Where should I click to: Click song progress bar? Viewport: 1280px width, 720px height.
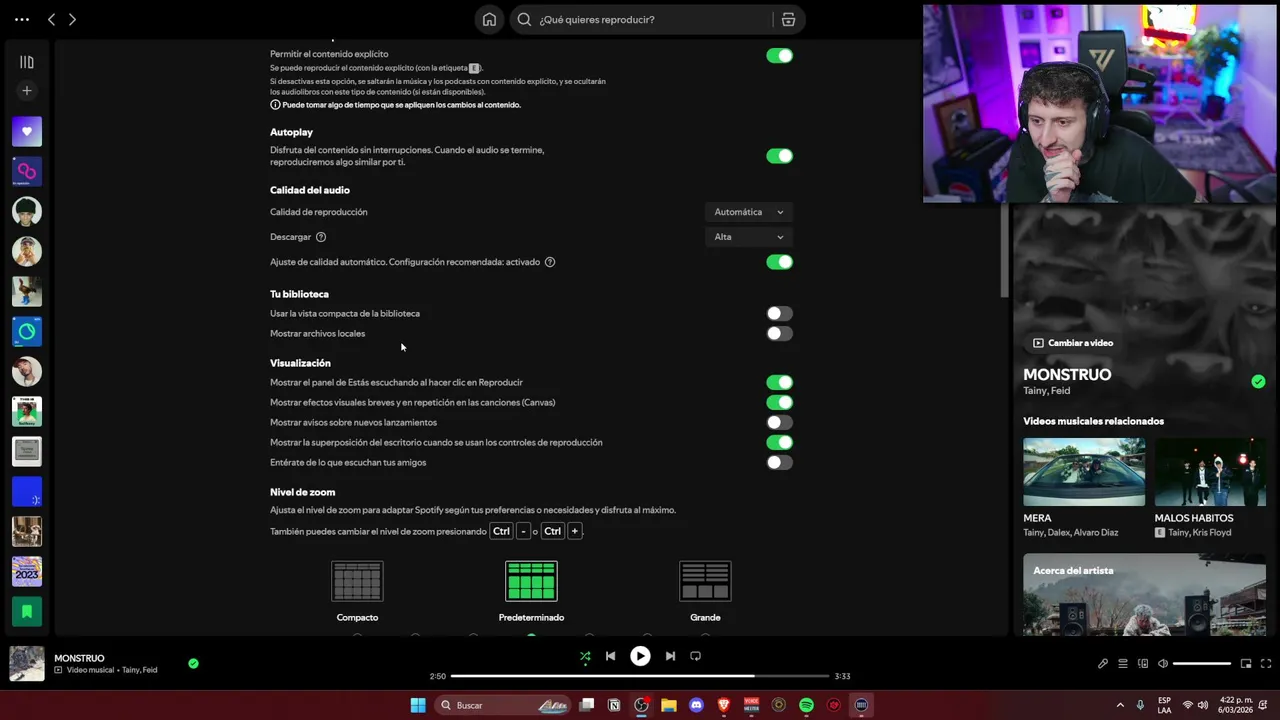[x=640, y=676]
